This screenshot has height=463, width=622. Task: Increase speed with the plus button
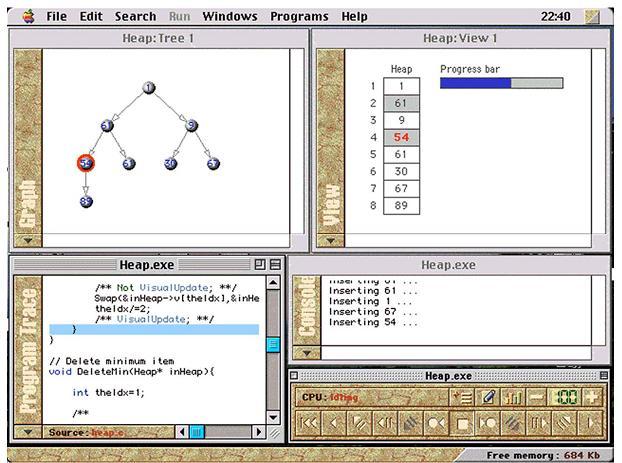tap(592, 397)
